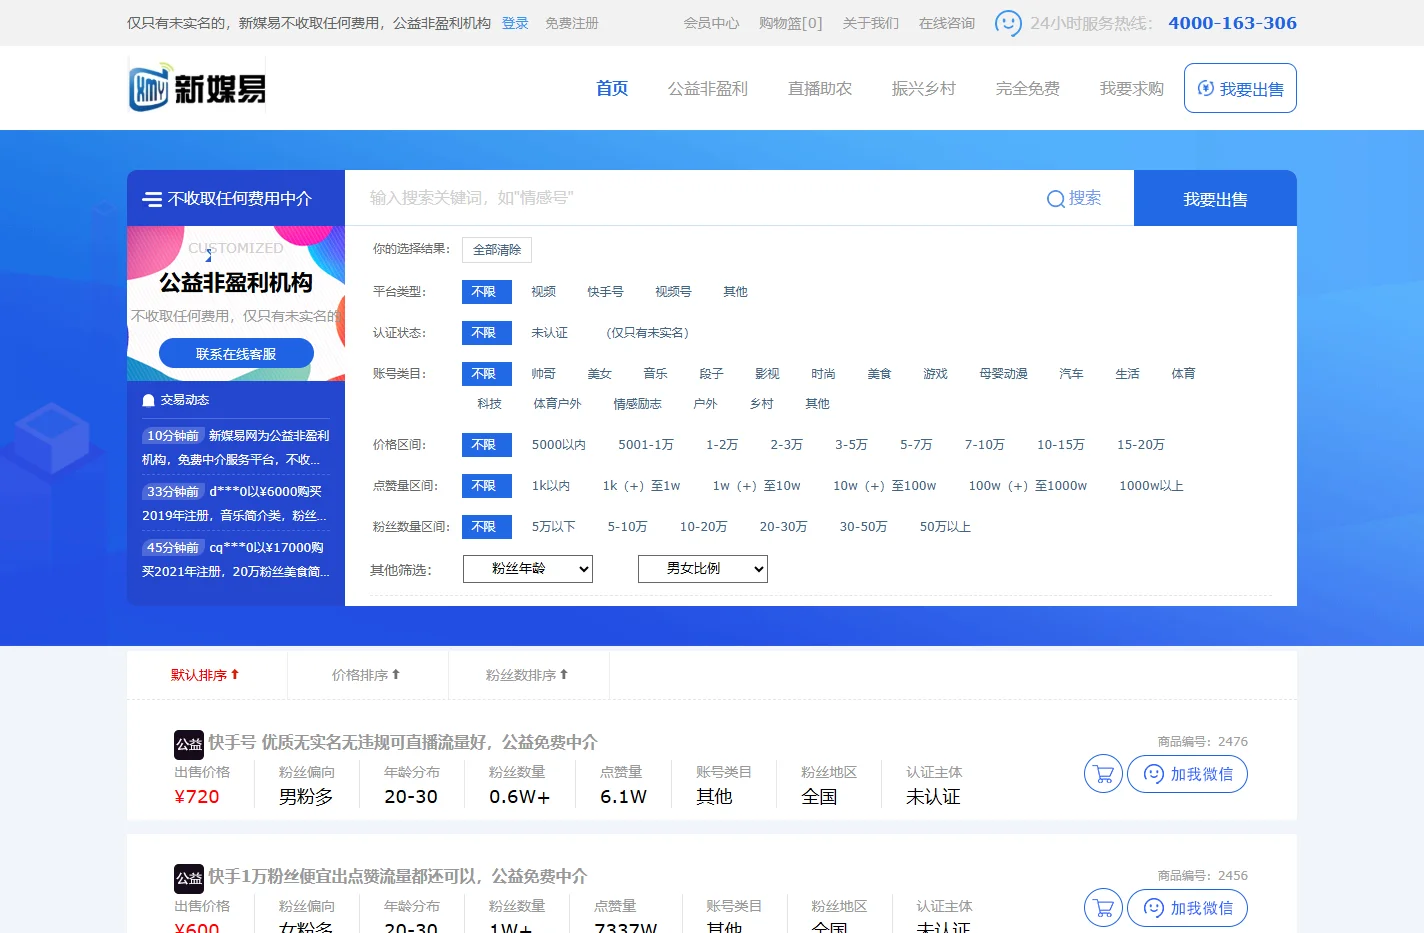This screenshot has height=933, width=1424.
Task: Select 母婴动漫 account category
Action: (x=1003, y=374)
